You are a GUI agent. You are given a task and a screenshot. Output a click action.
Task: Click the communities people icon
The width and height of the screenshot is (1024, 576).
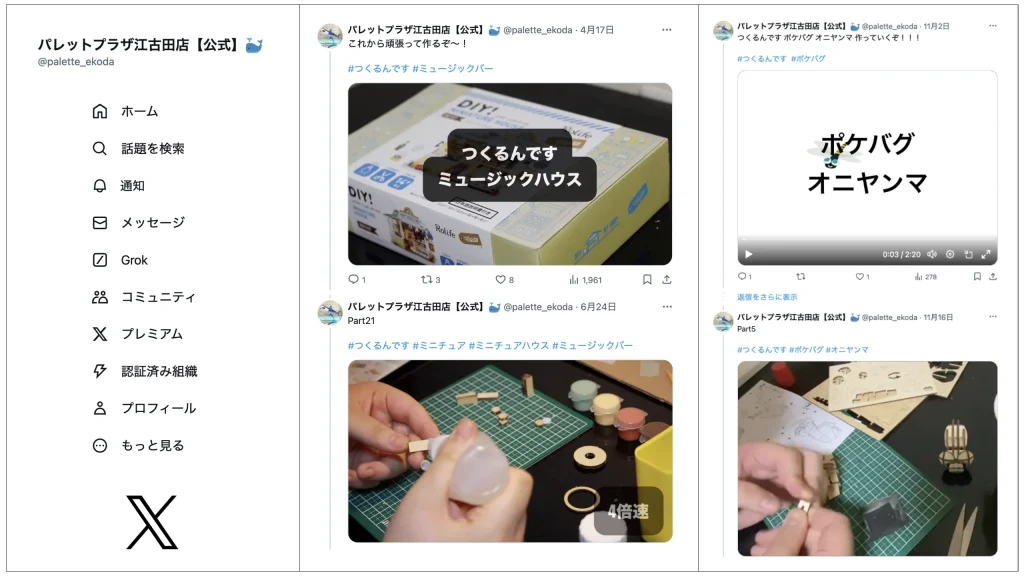pyautogui.click(x=99, y=297)
